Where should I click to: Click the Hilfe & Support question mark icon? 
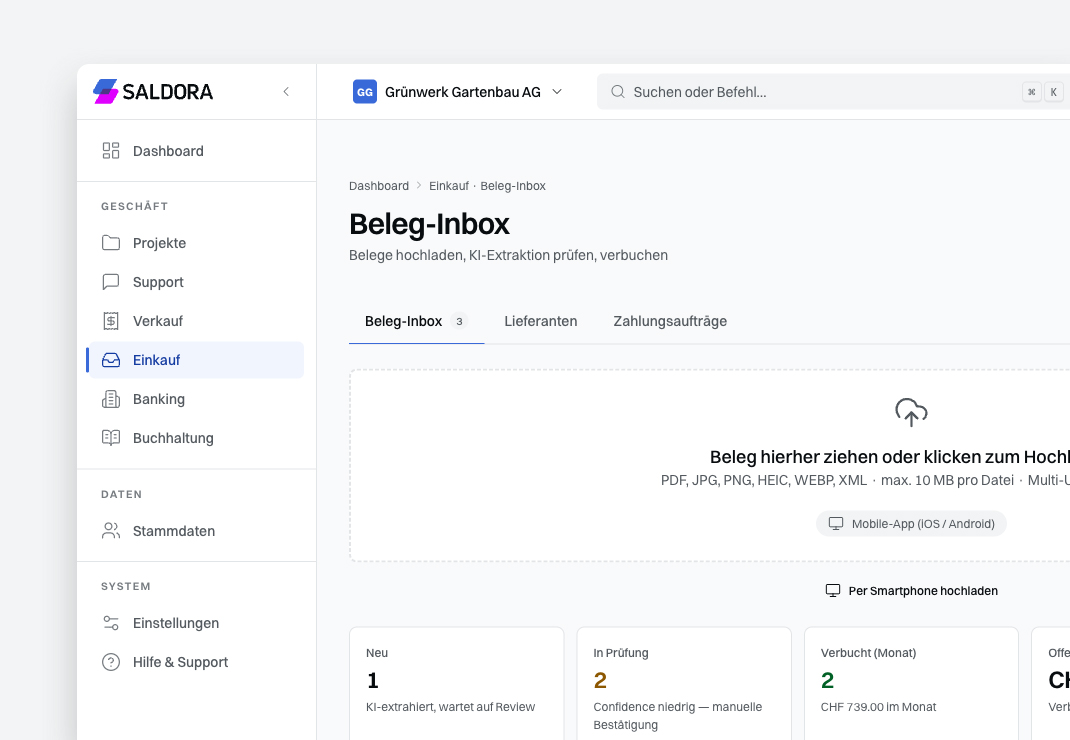click(111, 661)
